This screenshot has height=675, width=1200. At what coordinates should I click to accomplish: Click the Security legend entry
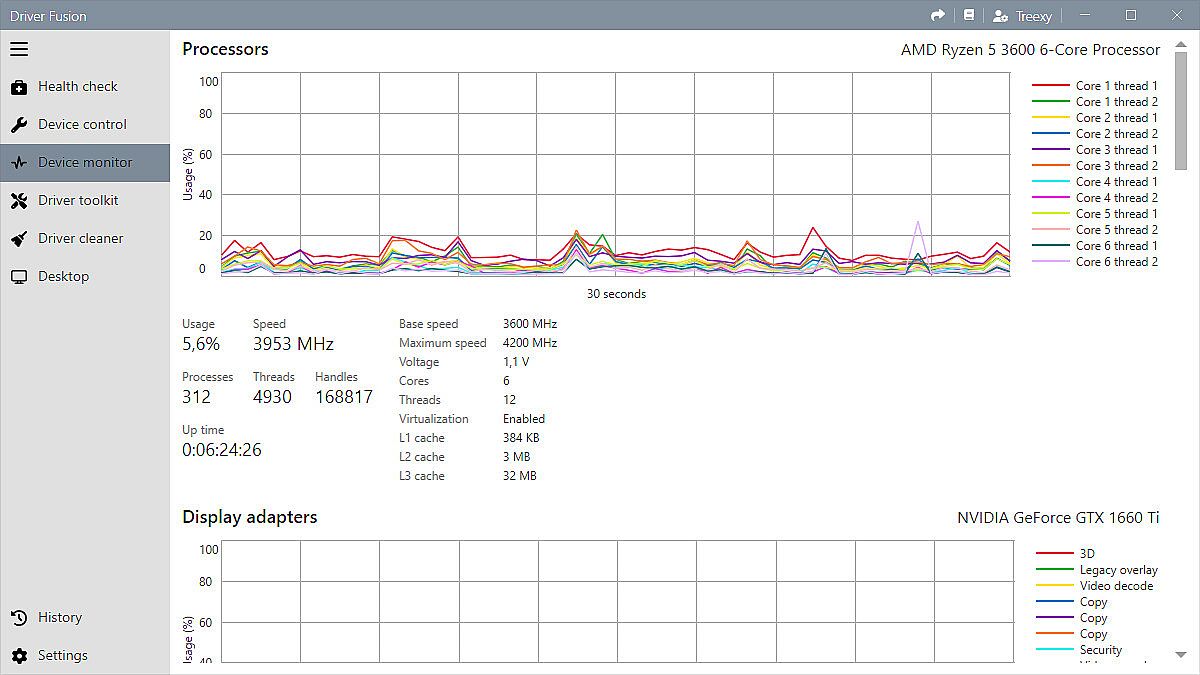tap(1079, 650)
